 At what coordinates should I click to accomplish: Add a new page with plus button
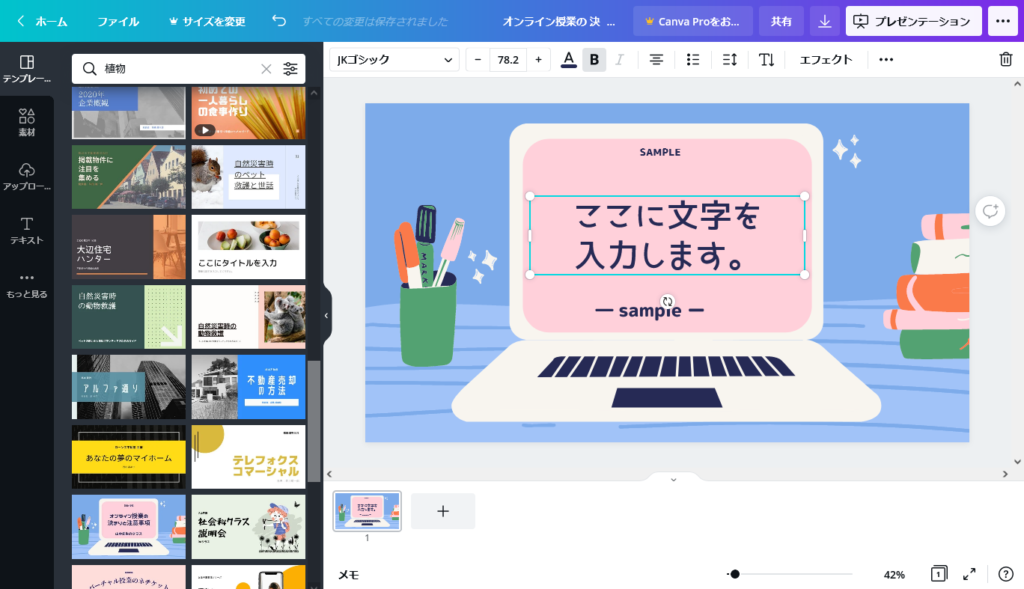[x=443, y=511]
